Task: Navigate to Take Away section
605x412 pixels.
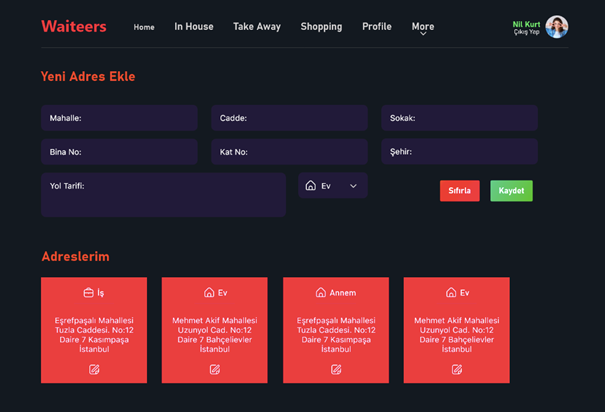Action: 257,27
